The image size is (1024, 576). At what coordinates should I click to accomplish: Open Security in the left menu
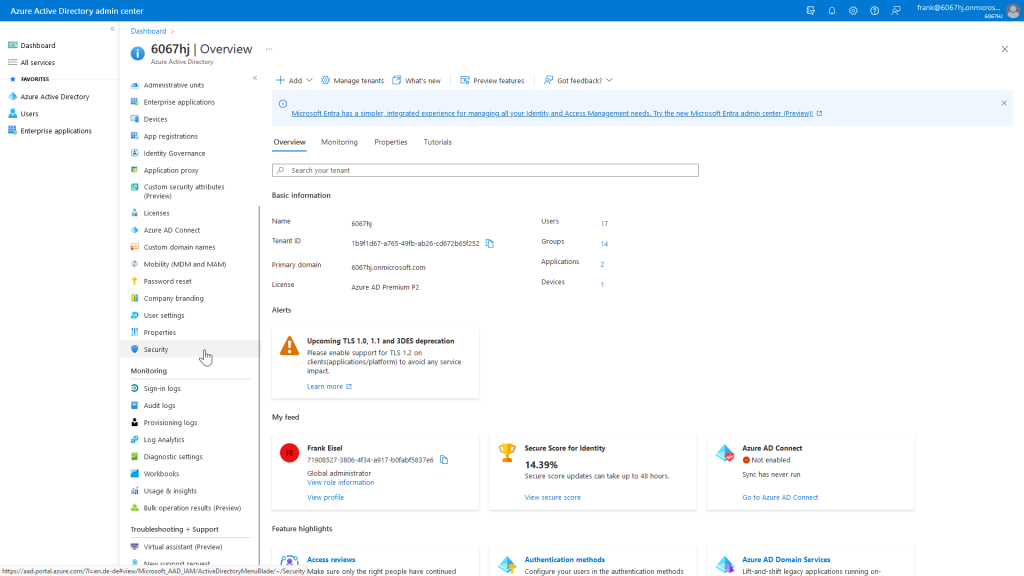click(156, 350)
